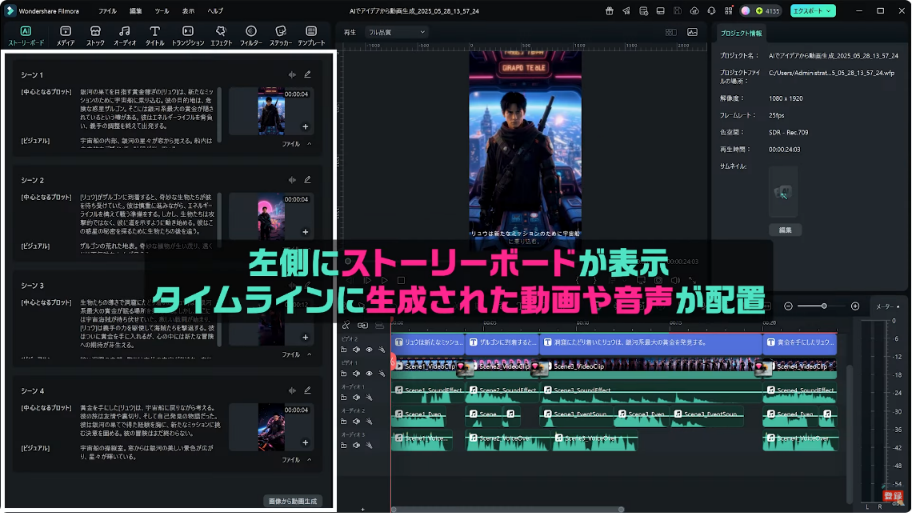
Task: Select the プロジェクト情報 tab
Action: coord(740,33)
